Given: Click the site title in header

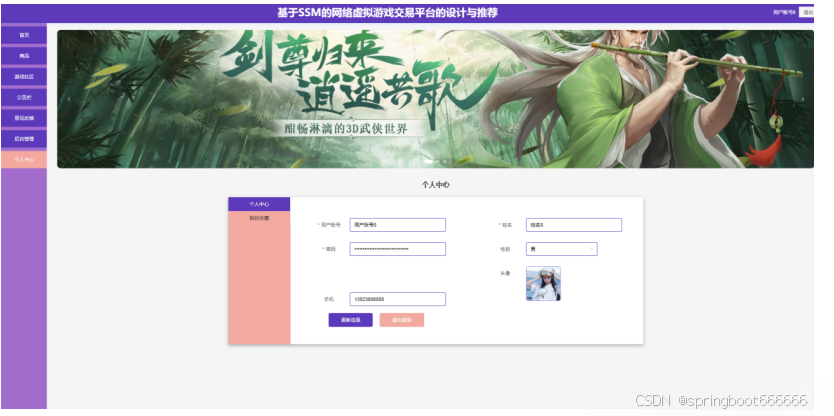Looking at the screenshot, I should pyautogui.click(x=387, y=13).
